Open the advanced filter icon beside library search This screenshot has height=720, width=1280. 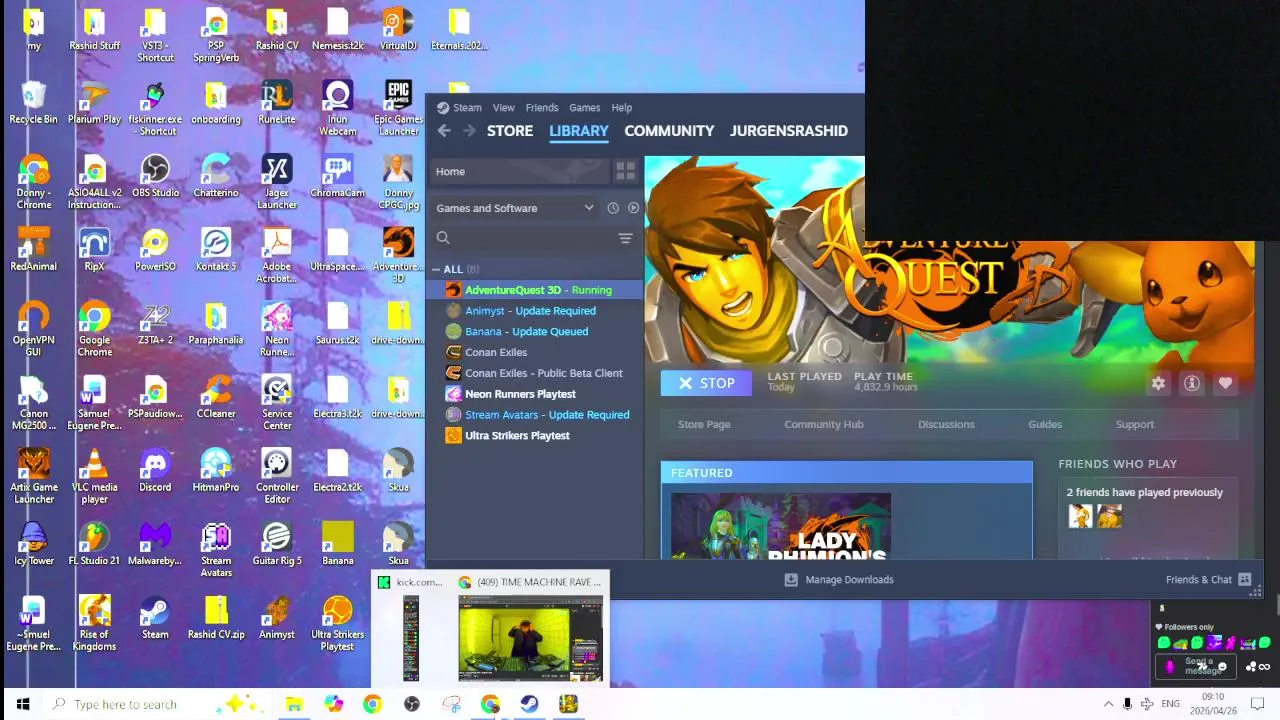(x=625, y=238)
